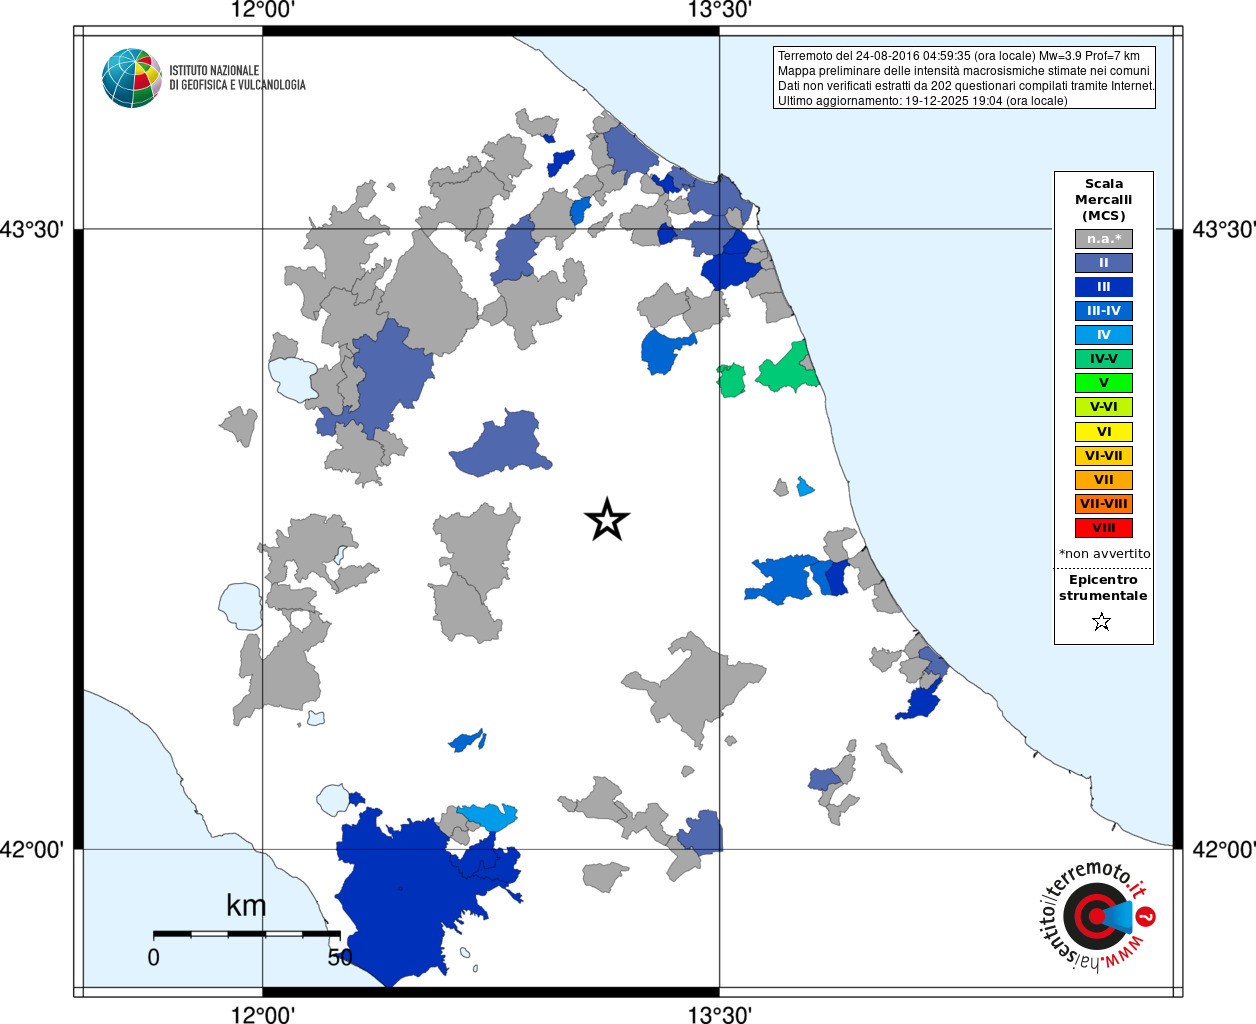1256x1024 pixels.
Task: Click the 'Mappa preliminare delle intensità' line
Action: tap(964, 71)
